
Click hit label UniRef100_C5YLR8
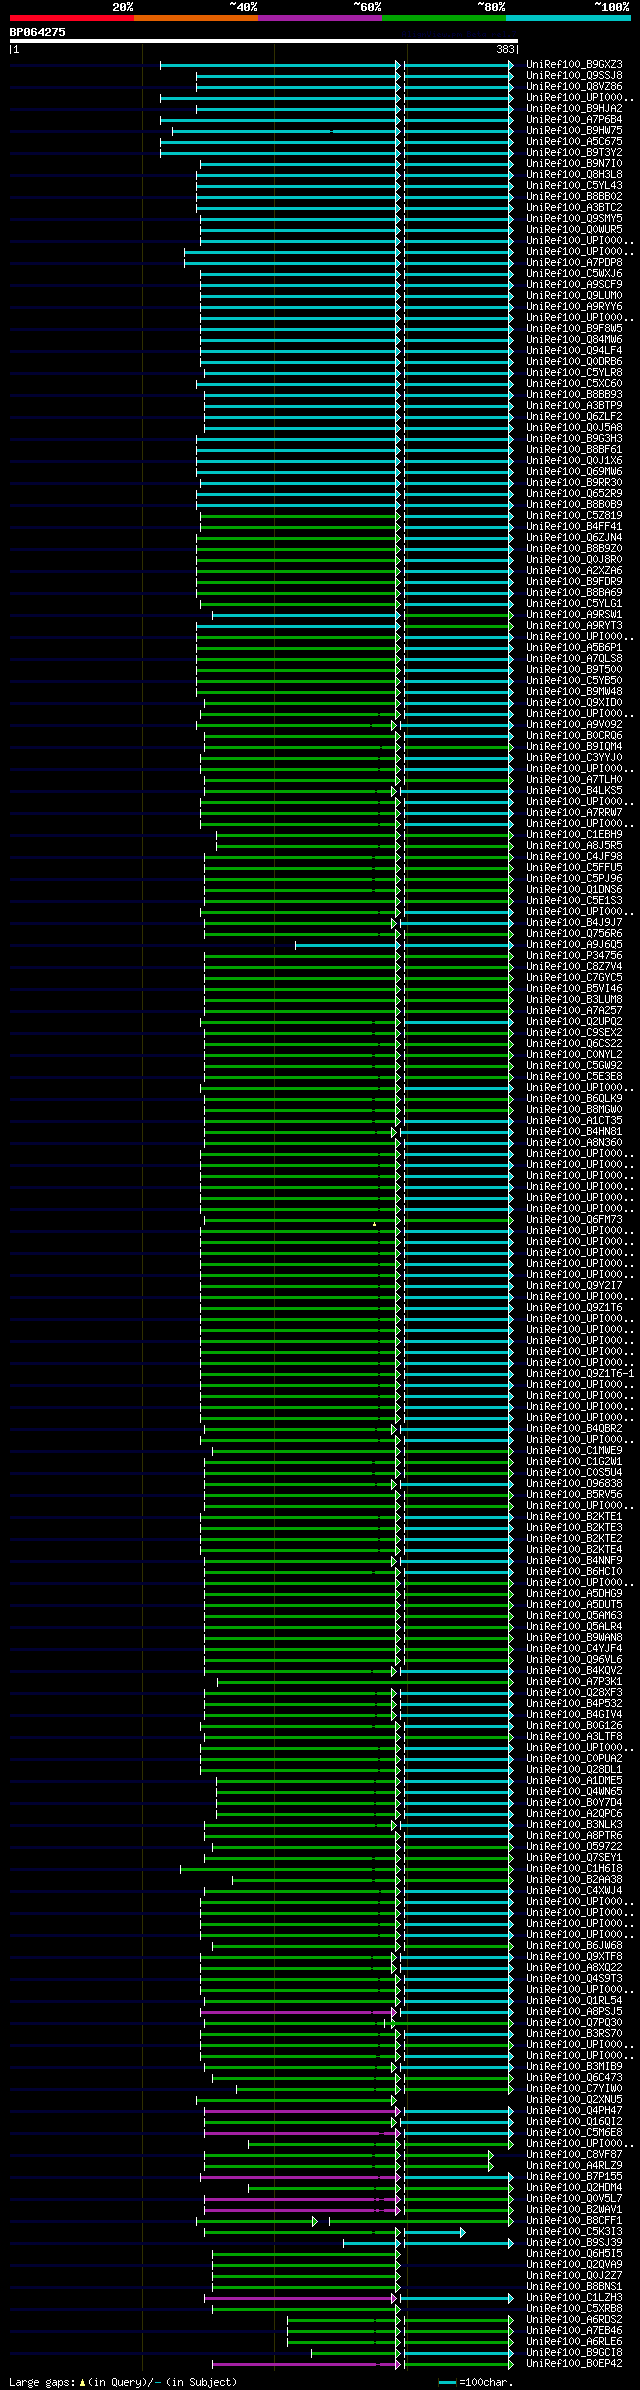574,373
